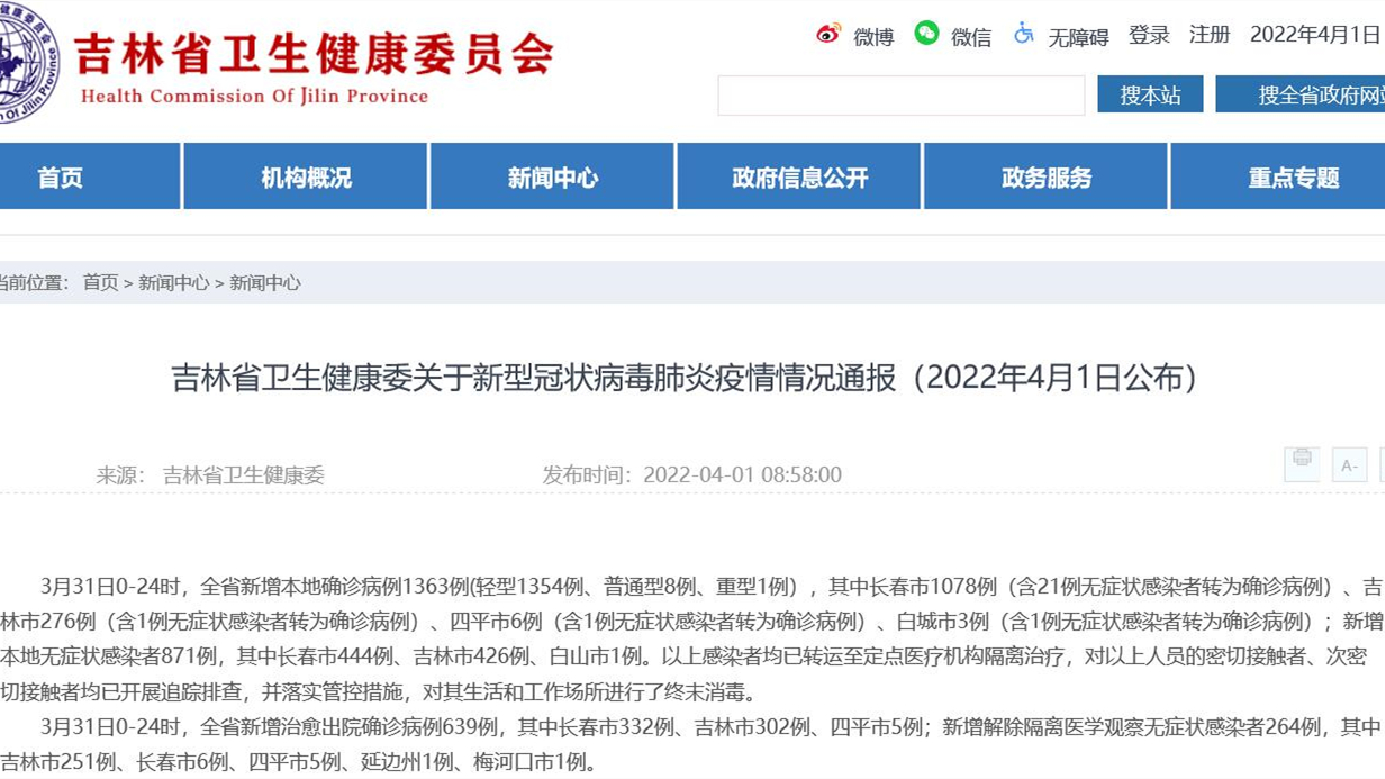The image size is (1385, 779).
Task: Decrease text size with the A- icon
Action: pyautogui.click(x=1349, y=464)
